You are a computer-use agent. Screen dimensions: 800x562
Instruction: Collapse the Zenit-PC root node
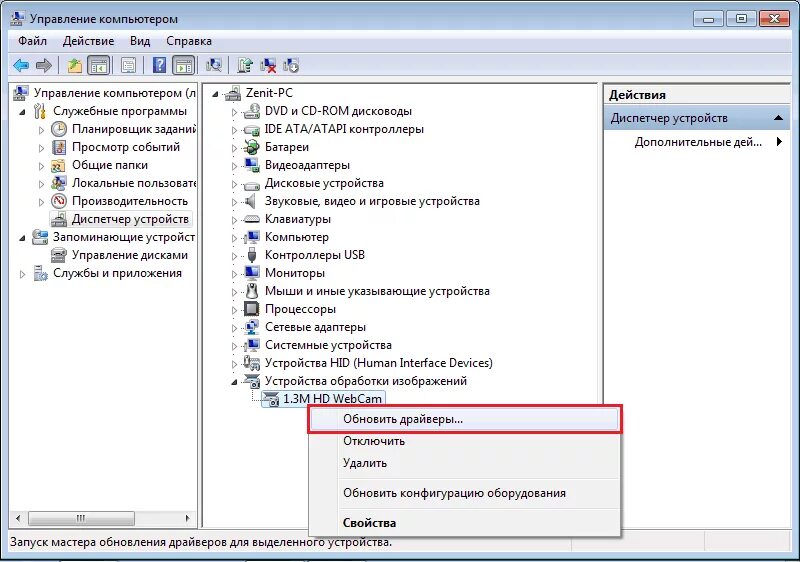tap(215, 94)
